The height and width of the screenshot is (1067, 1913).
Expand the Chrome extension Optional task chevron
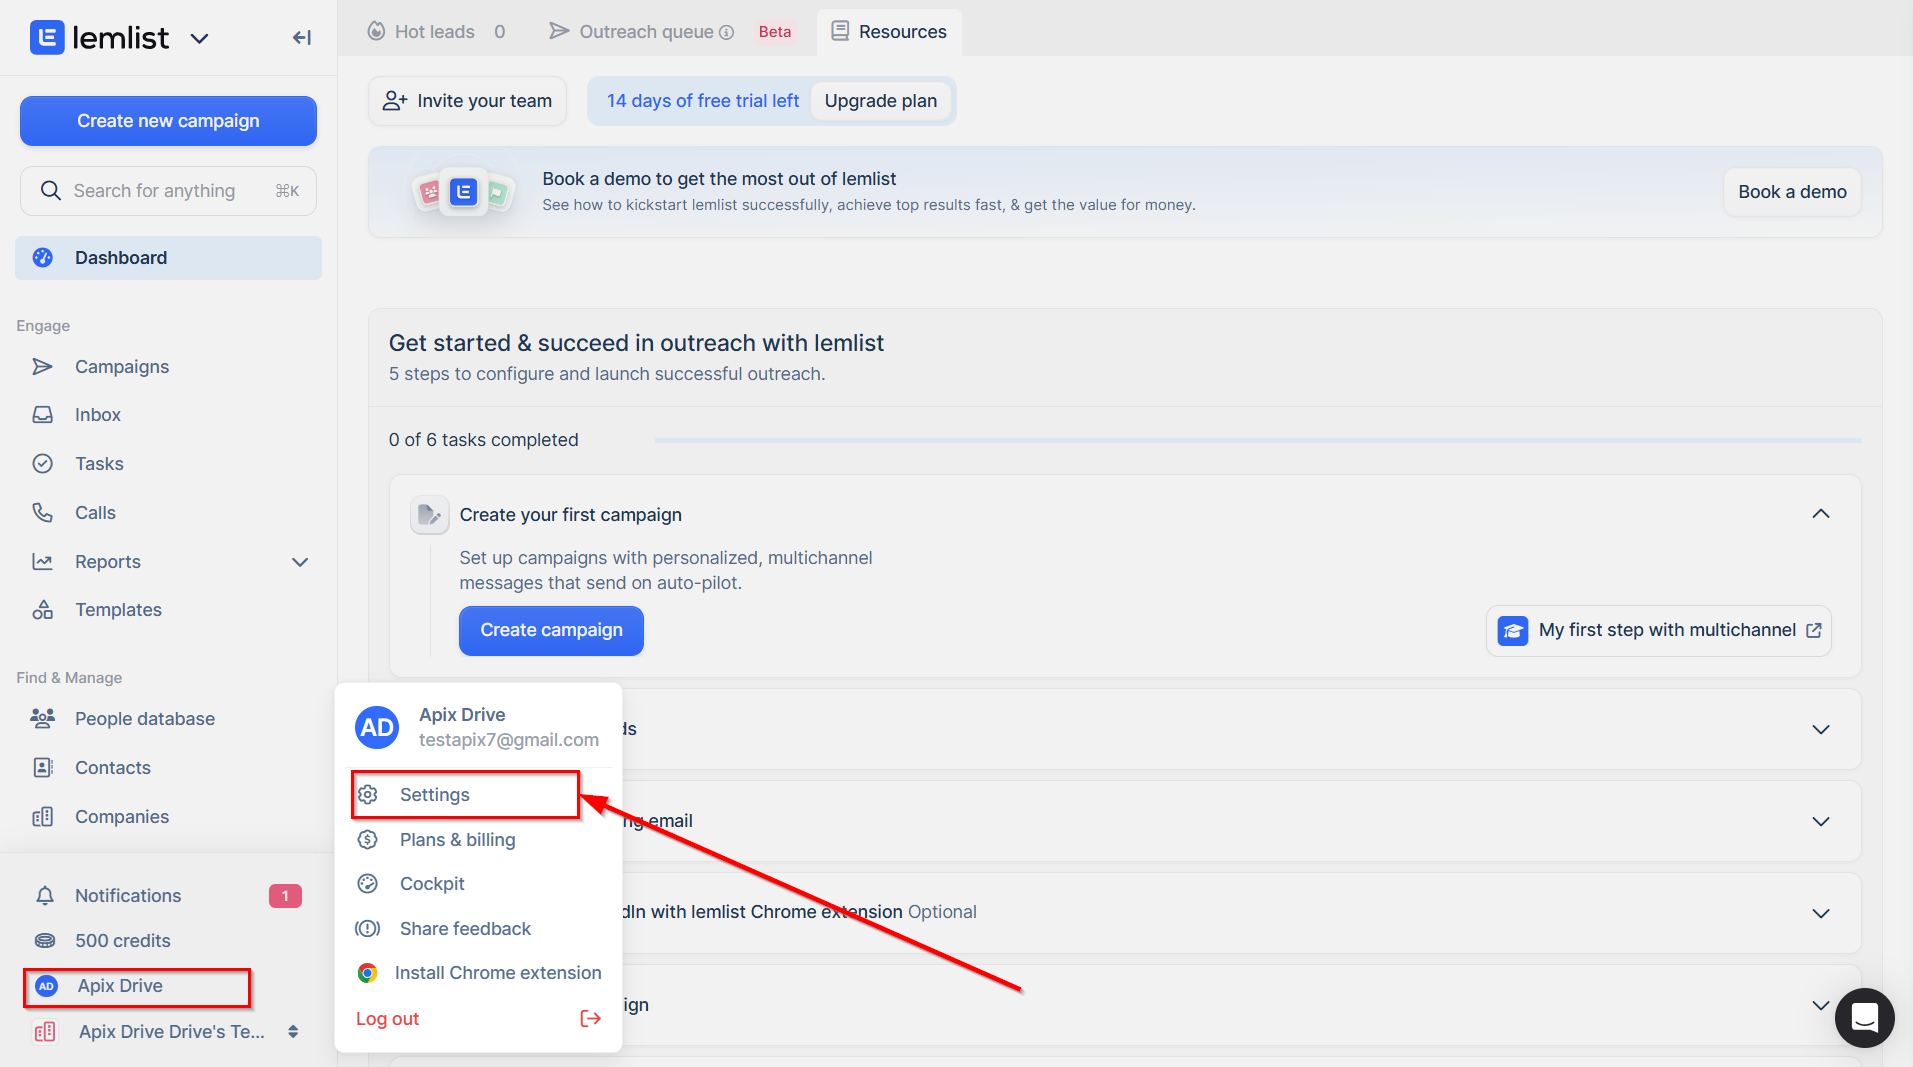pyautogui.click(x=1821, y=914)
